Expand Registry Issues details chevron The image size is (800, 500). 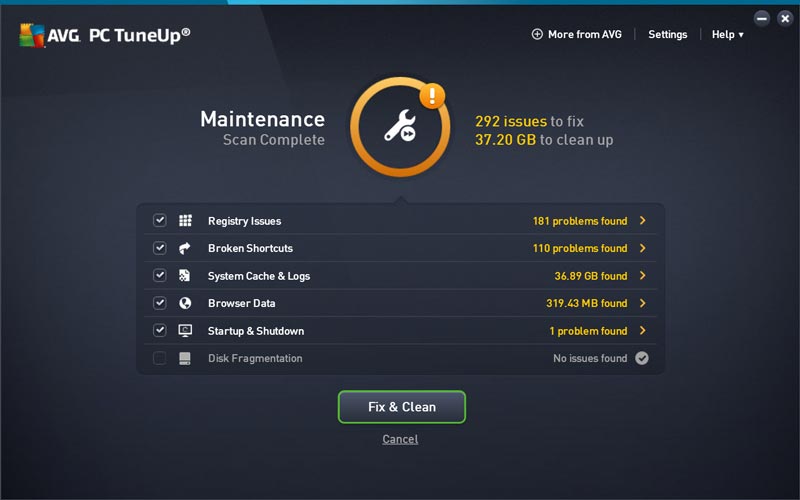[643, 220]
